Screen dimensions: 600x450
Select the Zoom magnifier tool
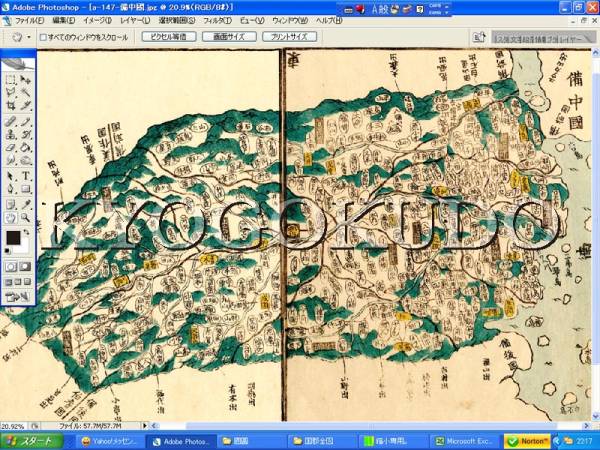click(26, 218)
